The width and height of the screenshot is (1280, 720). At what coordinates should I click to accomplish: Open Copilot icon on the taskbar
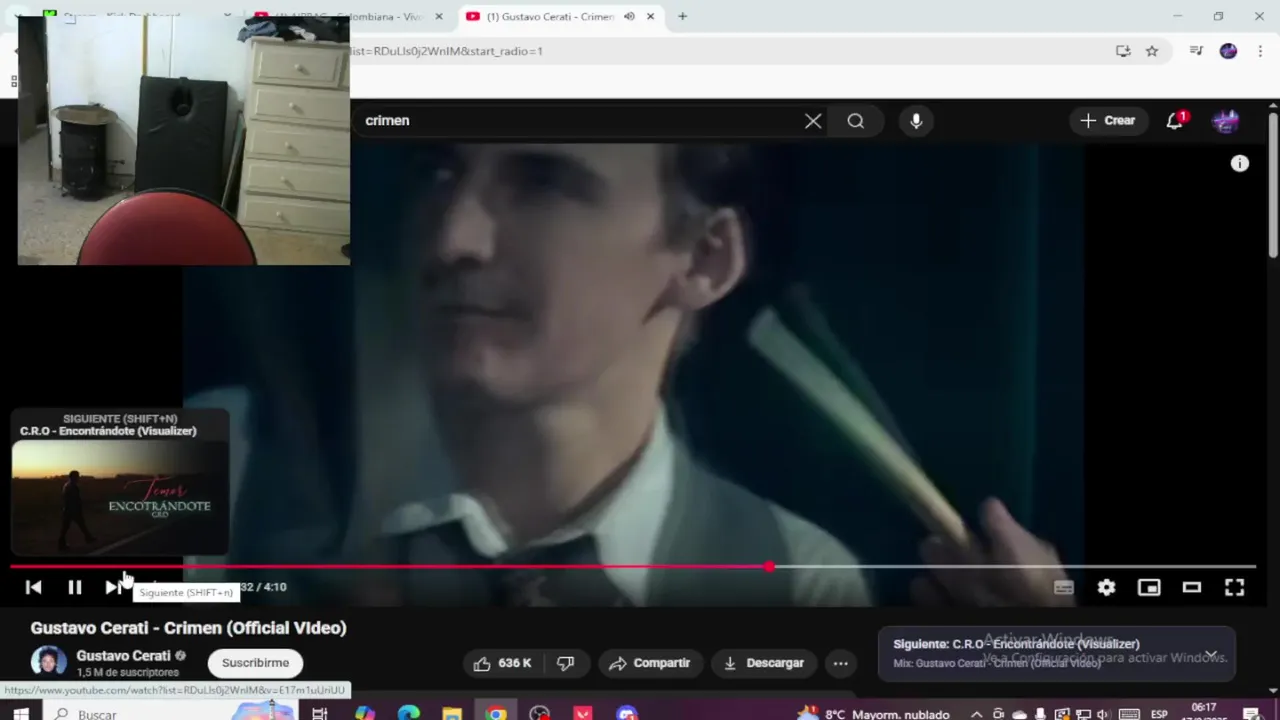pos(365,713)
